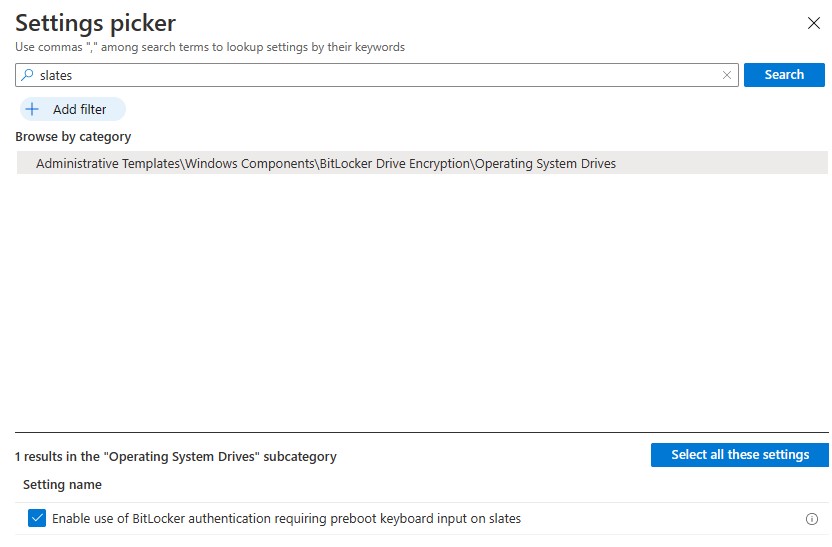The width and height of the screenshot is (832, 547).
Task: Uncheck the BitLocker preboot keyboard input setting
Action: 37,518
